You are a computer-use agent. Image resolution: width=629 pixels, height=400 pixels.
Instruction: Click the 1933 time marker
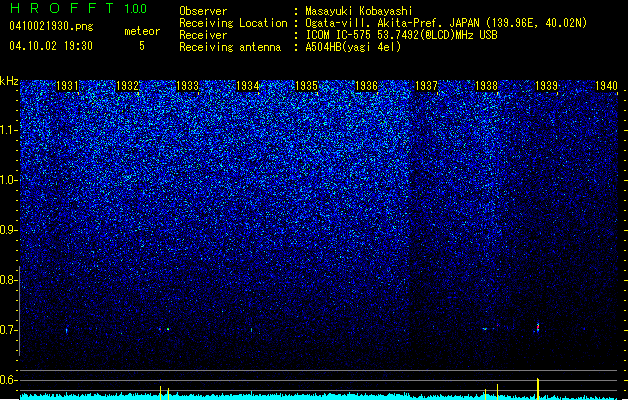pos(187,86)
